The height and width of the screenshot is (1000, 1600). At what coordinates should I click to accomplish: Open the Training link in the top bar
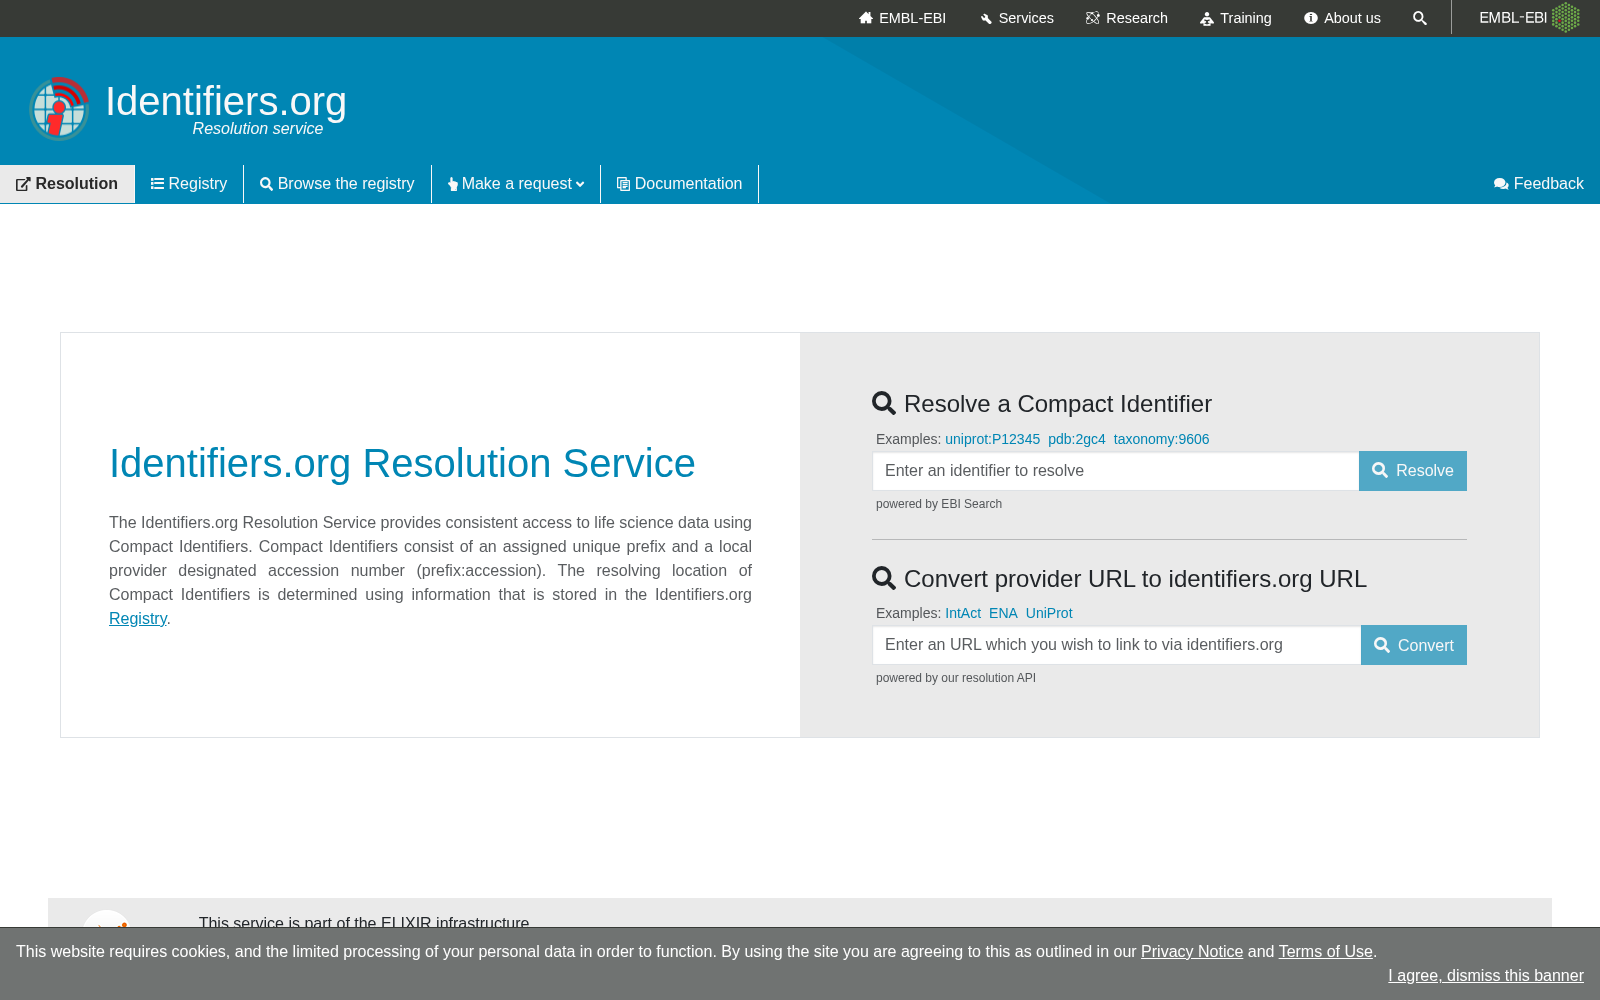tap(1236, 18)
